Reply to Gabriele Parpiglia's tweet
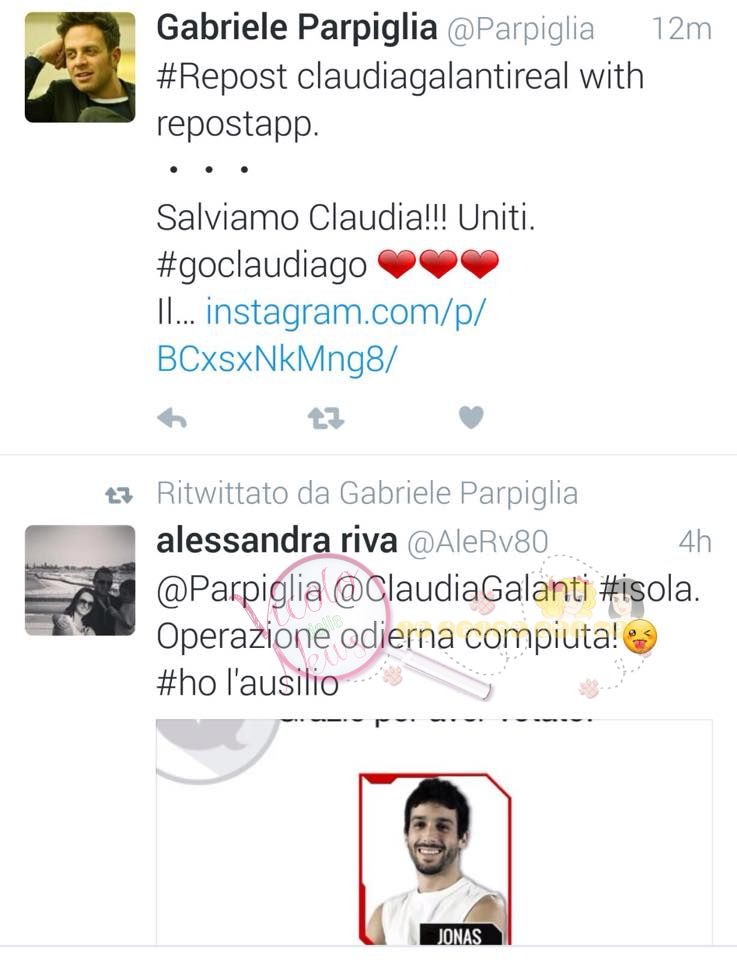 (171, 419)
